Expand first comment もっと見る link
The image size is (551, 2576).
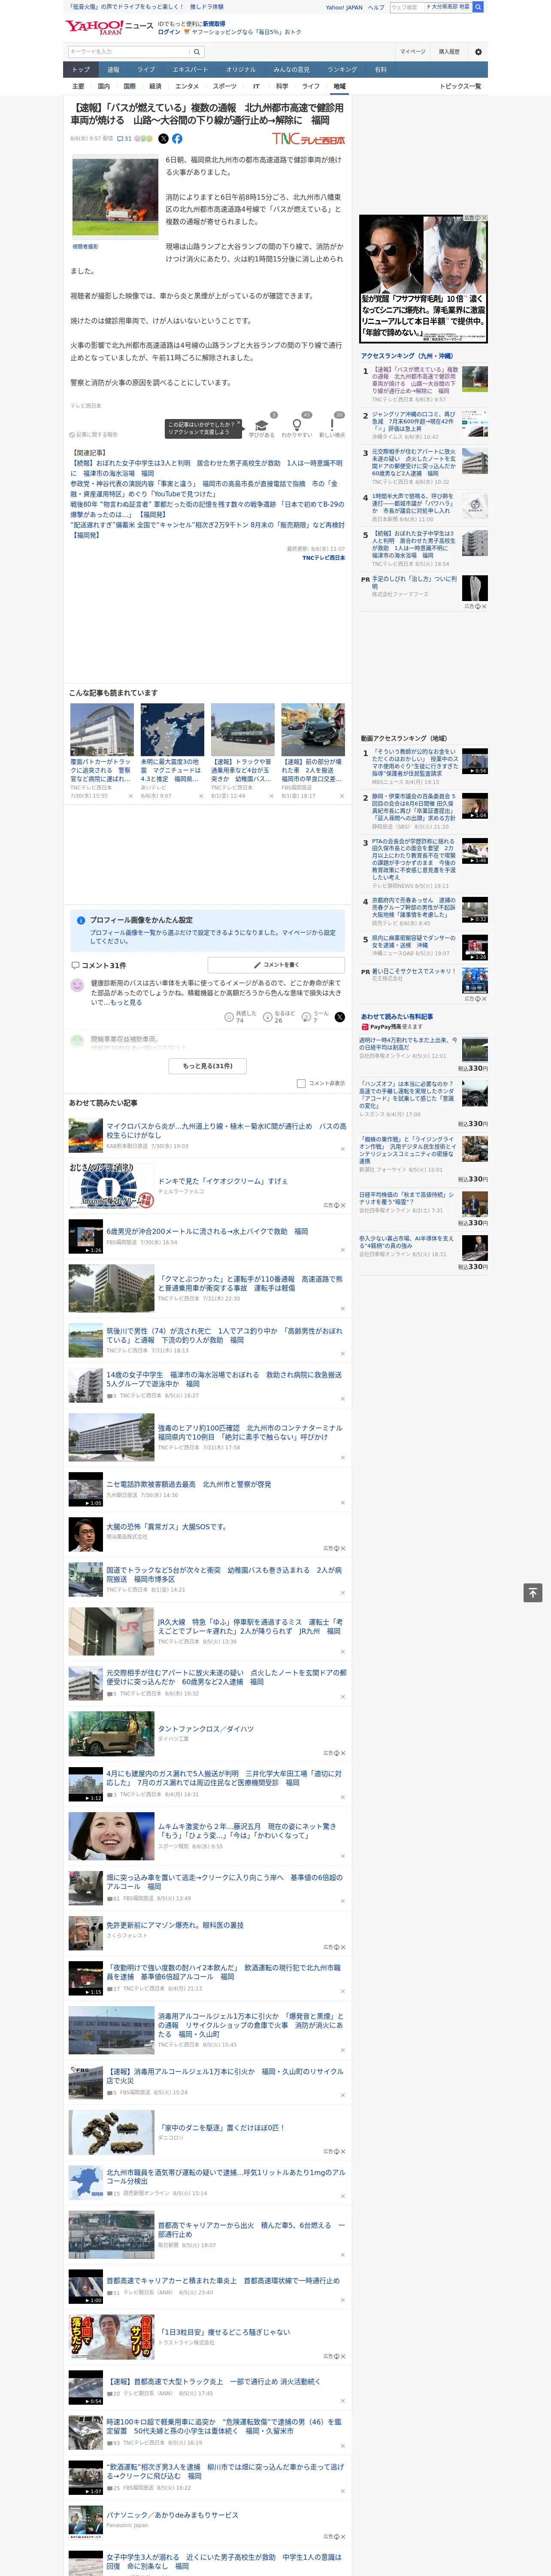click(126, 1002)
